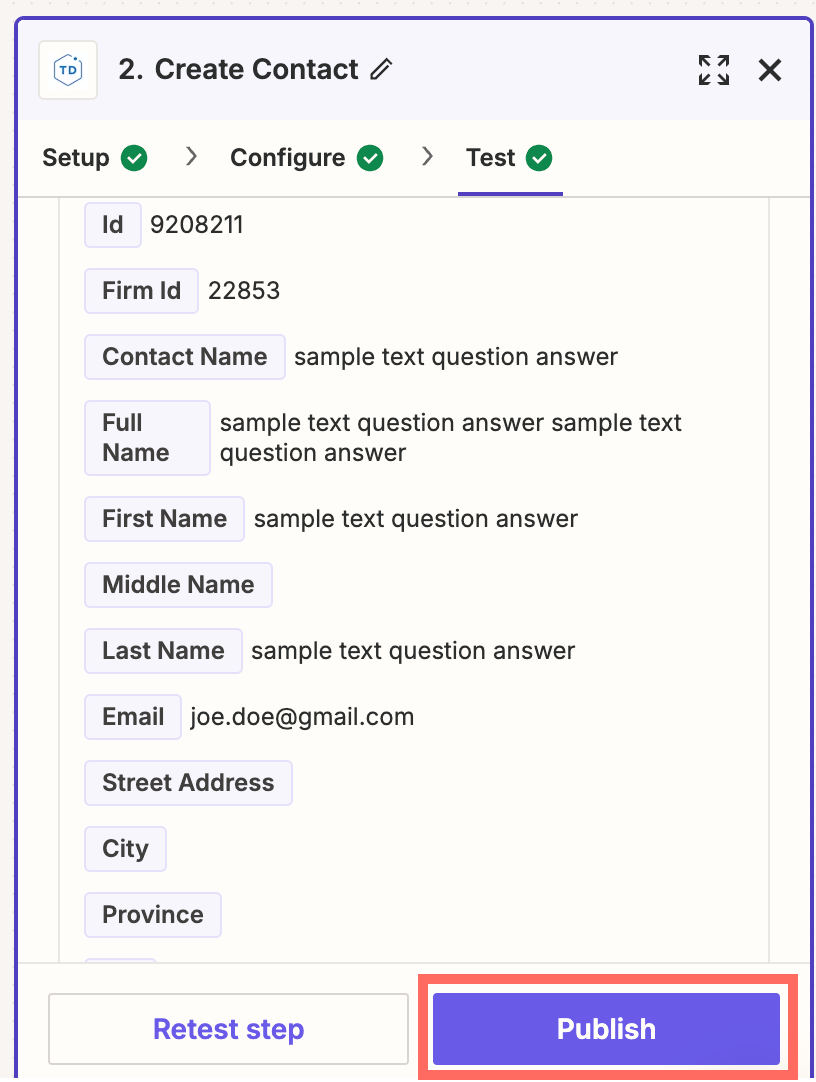Select the Test tab
Viewport: 816px width, 1082px height.
[491, 158]
